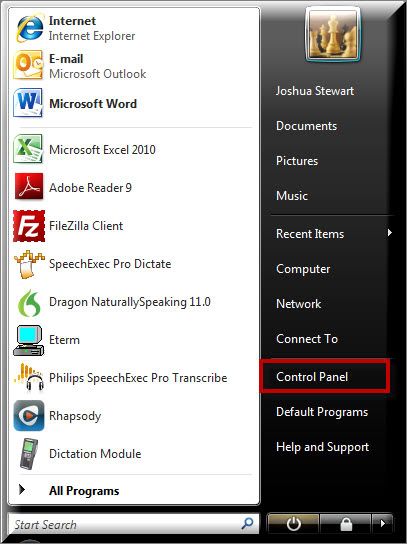Launch Rhapsody player icon

[x=29, y=416]
